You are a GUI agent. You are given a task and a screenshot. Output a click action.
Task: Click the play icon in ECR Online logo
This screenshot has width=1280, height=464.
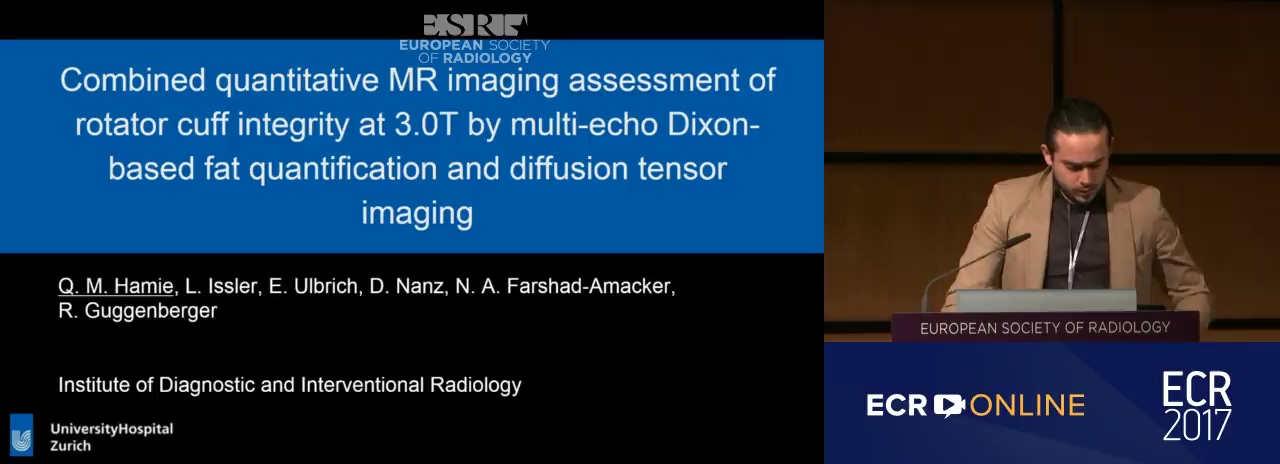(948, 405)
